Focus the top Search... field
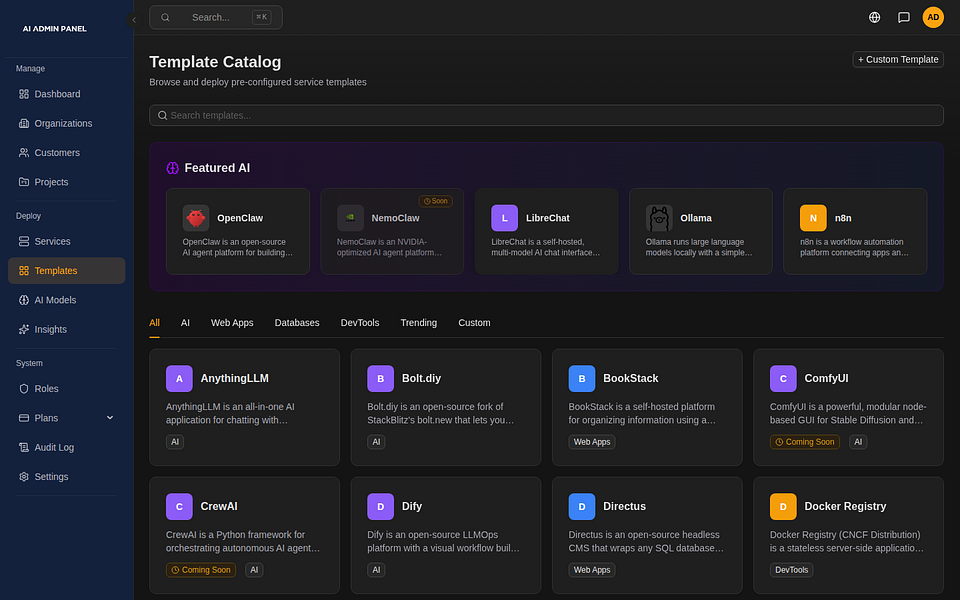Viewport: 960px width, 600px height. point(216,18)
